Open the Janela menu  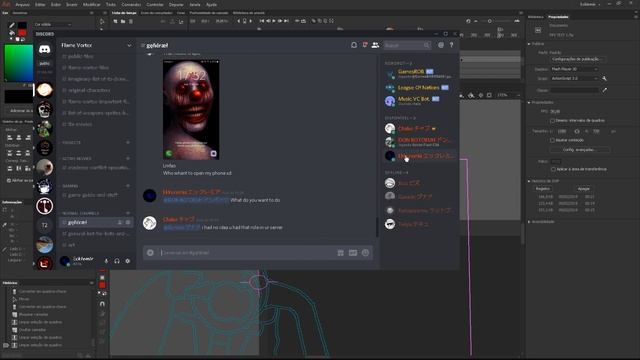point(195,4)
